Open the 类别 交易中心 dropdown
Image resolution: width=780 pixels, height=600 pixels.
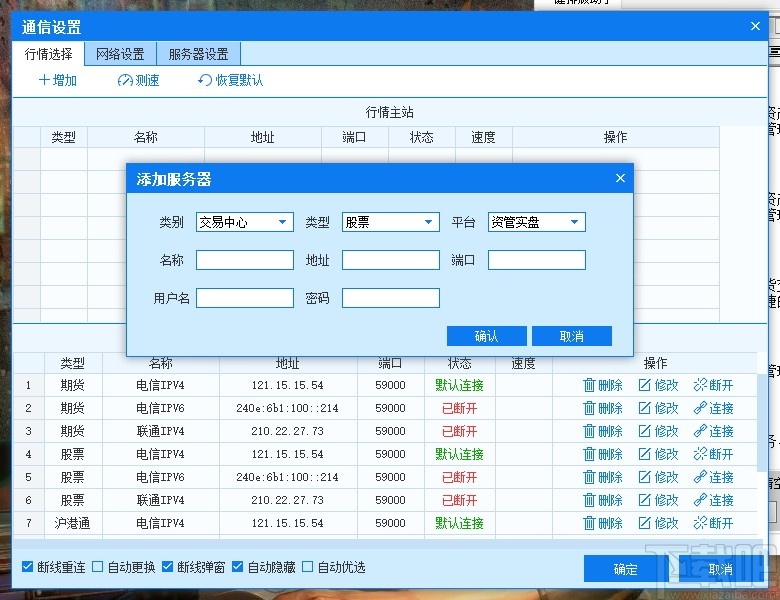[245, 222]
